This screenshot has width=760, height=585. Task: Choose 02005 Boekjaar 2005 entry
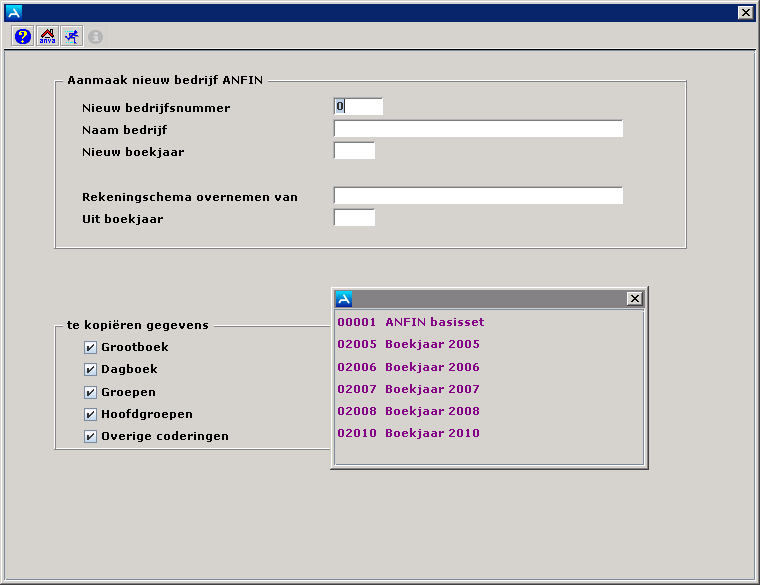tap(408, 344)
